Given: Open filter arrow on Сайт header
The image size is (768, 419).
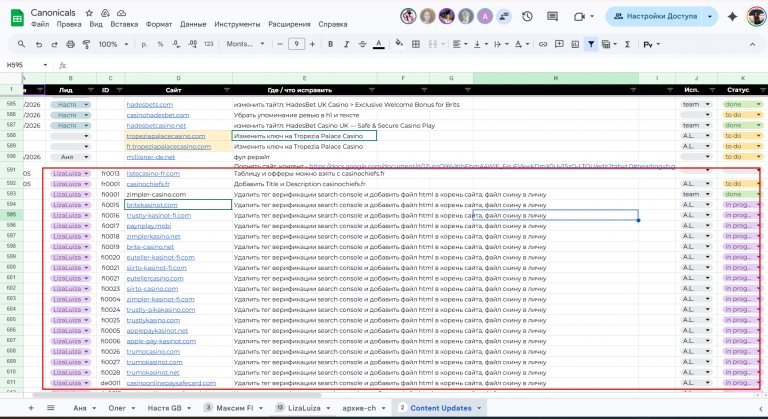Looking at the screenshot, I should coord(227,90).
